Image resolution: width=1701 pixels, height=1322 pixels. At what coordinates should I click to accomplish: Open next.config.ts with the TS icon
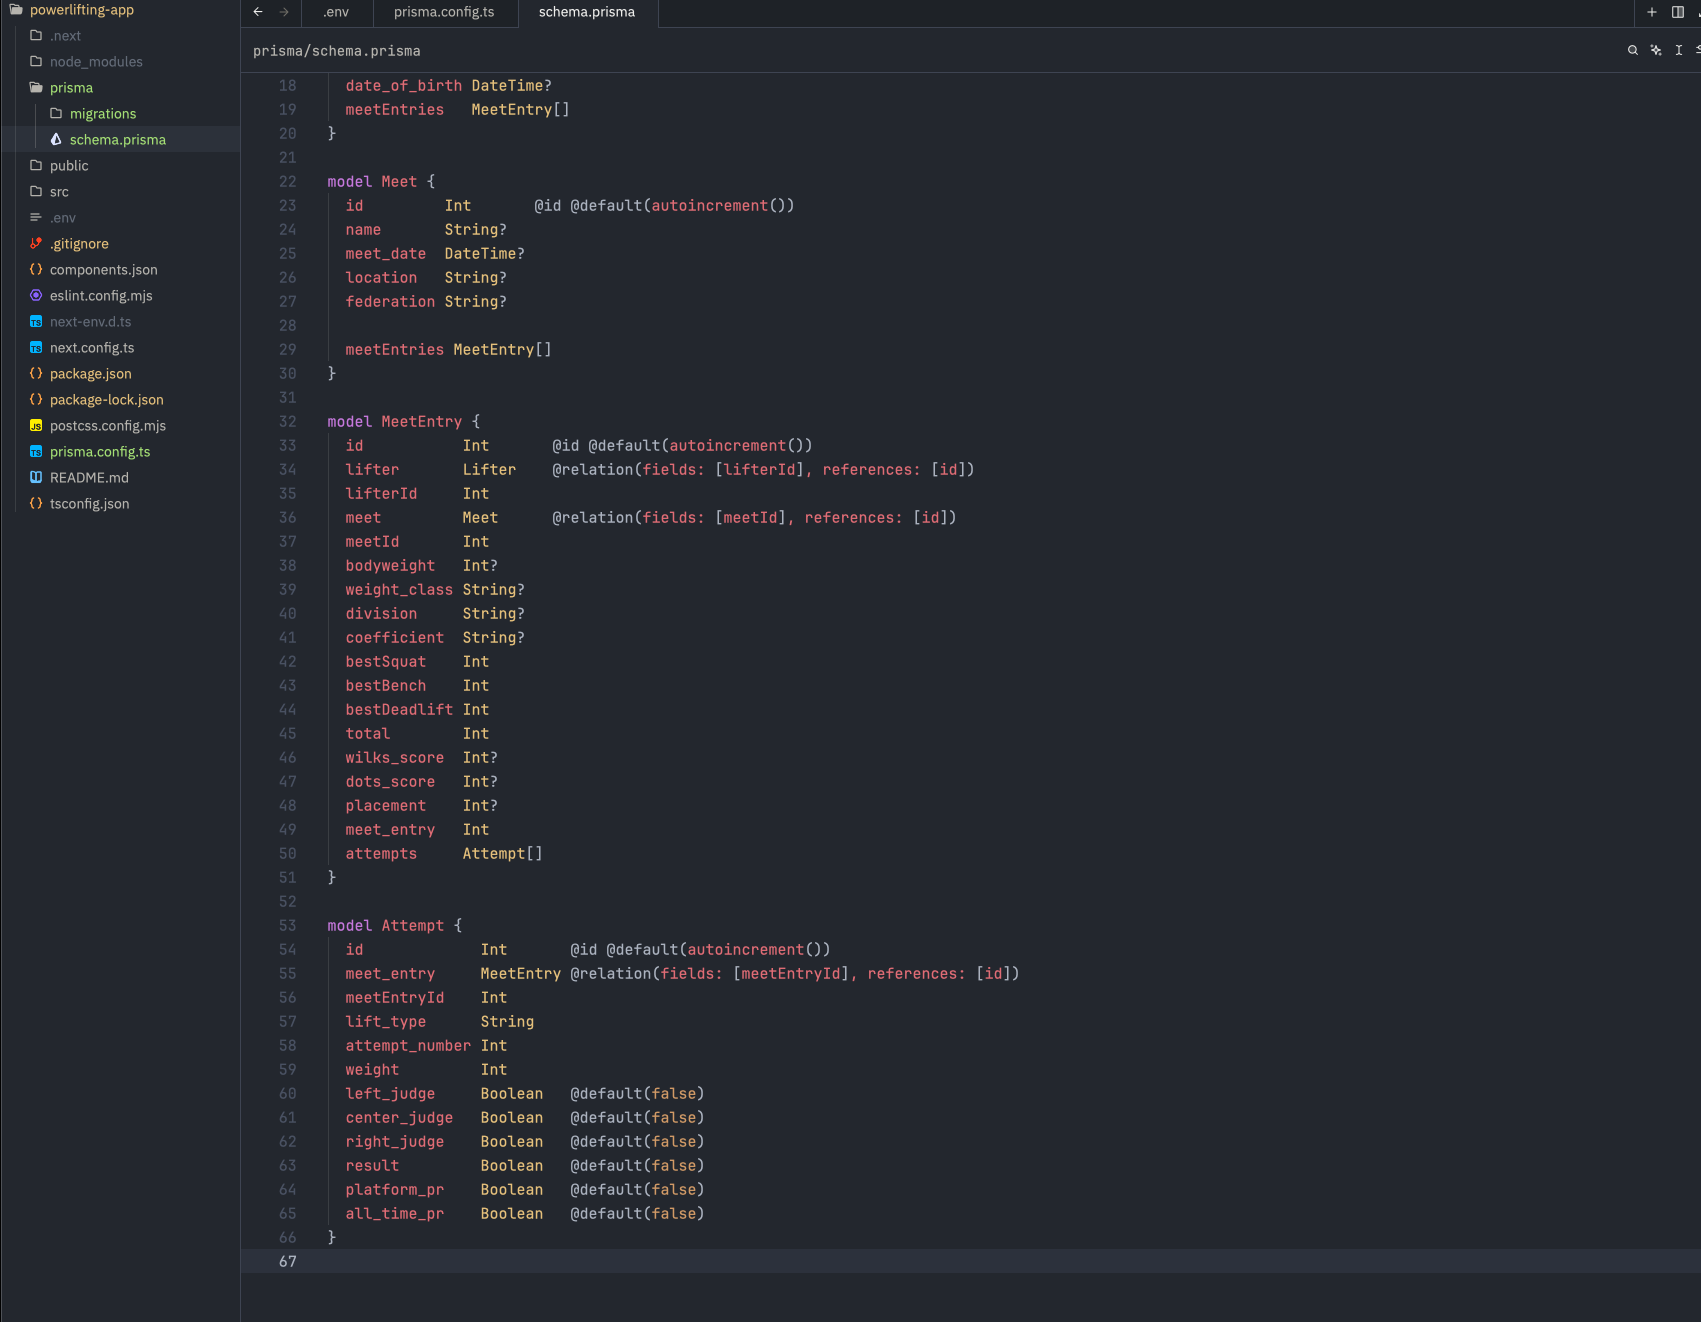pyautogui.click(x=35, y=347)
